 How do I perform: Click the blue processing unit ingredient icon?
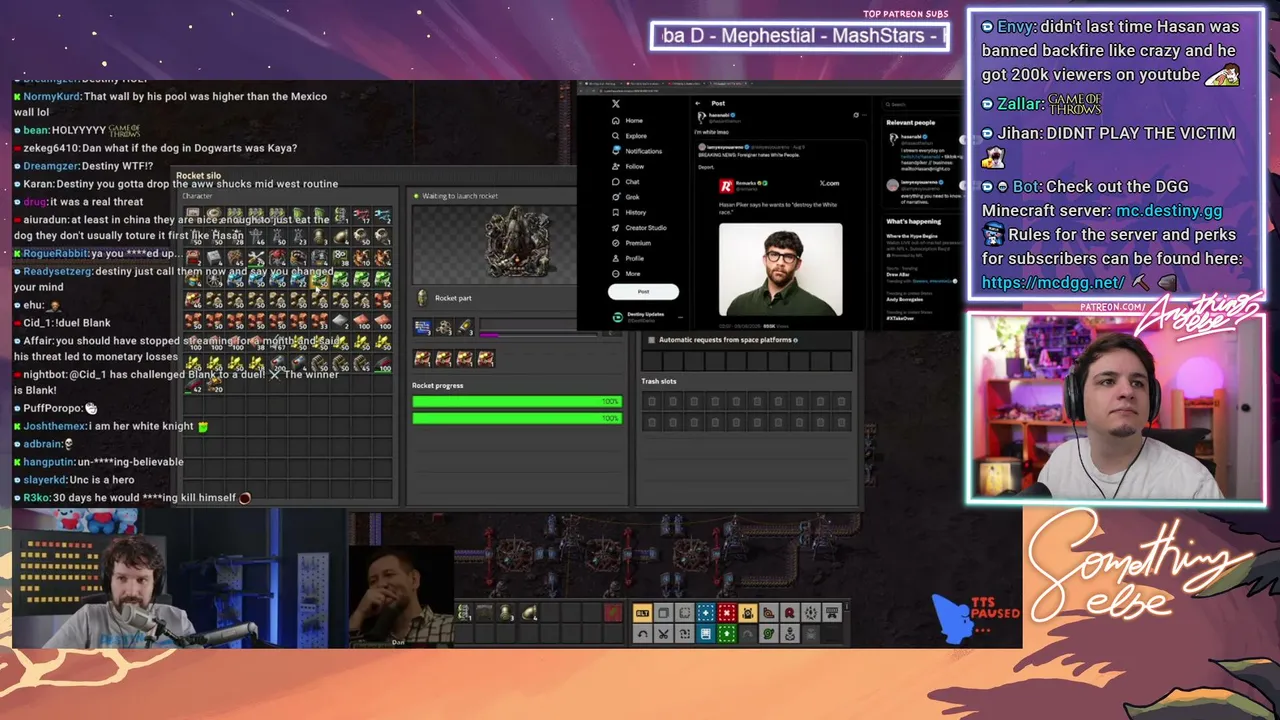click(422, 328)
